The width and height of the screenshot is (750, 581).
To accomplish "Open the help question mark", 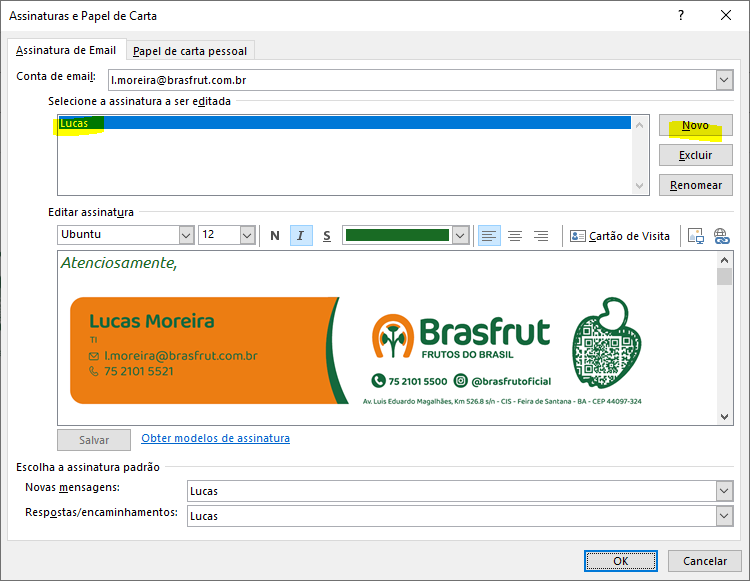I will 681,15.
